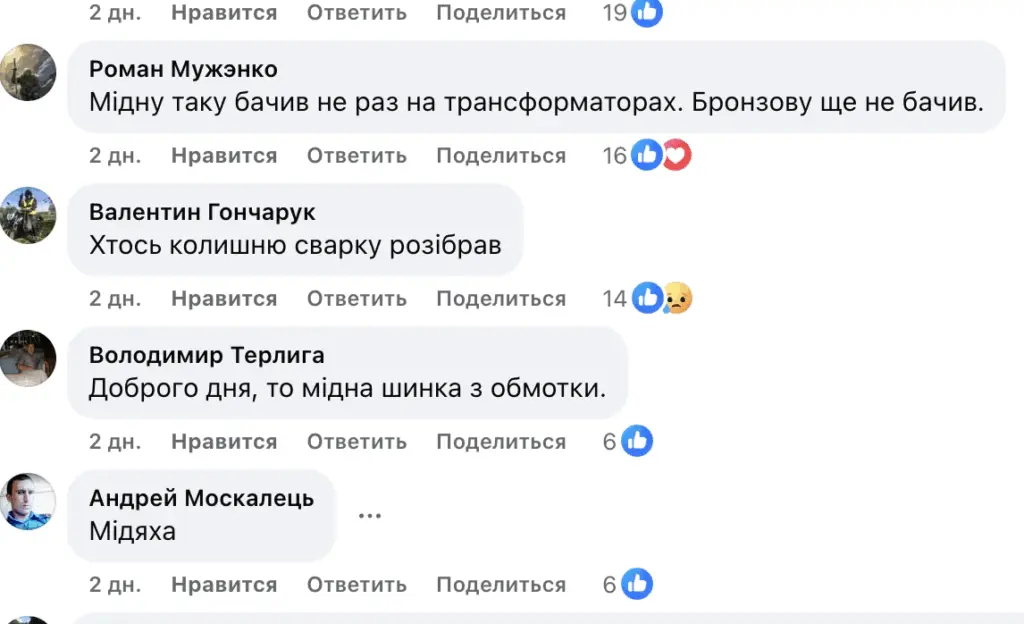The width and height of the screenshot is (1024, 624).
Task: Click Валентин Гончарук's profile picture
Action: click(28, 213)
